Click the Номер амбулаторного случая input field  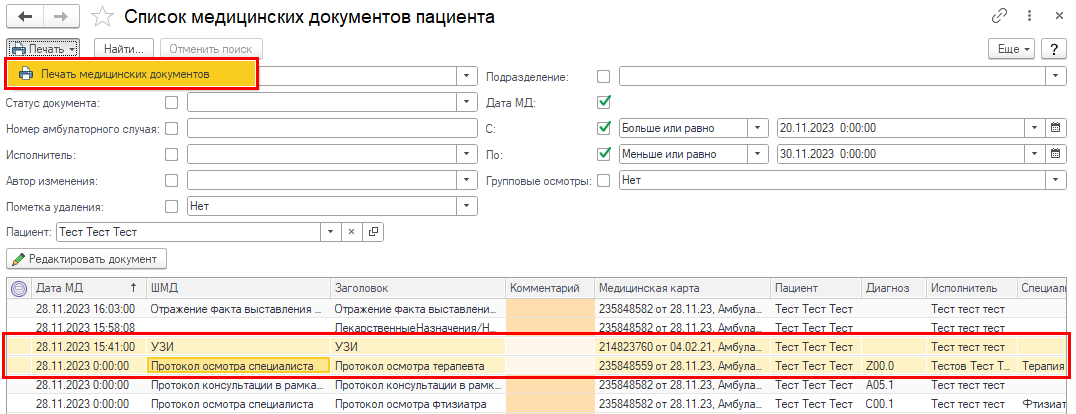(332, 128)
